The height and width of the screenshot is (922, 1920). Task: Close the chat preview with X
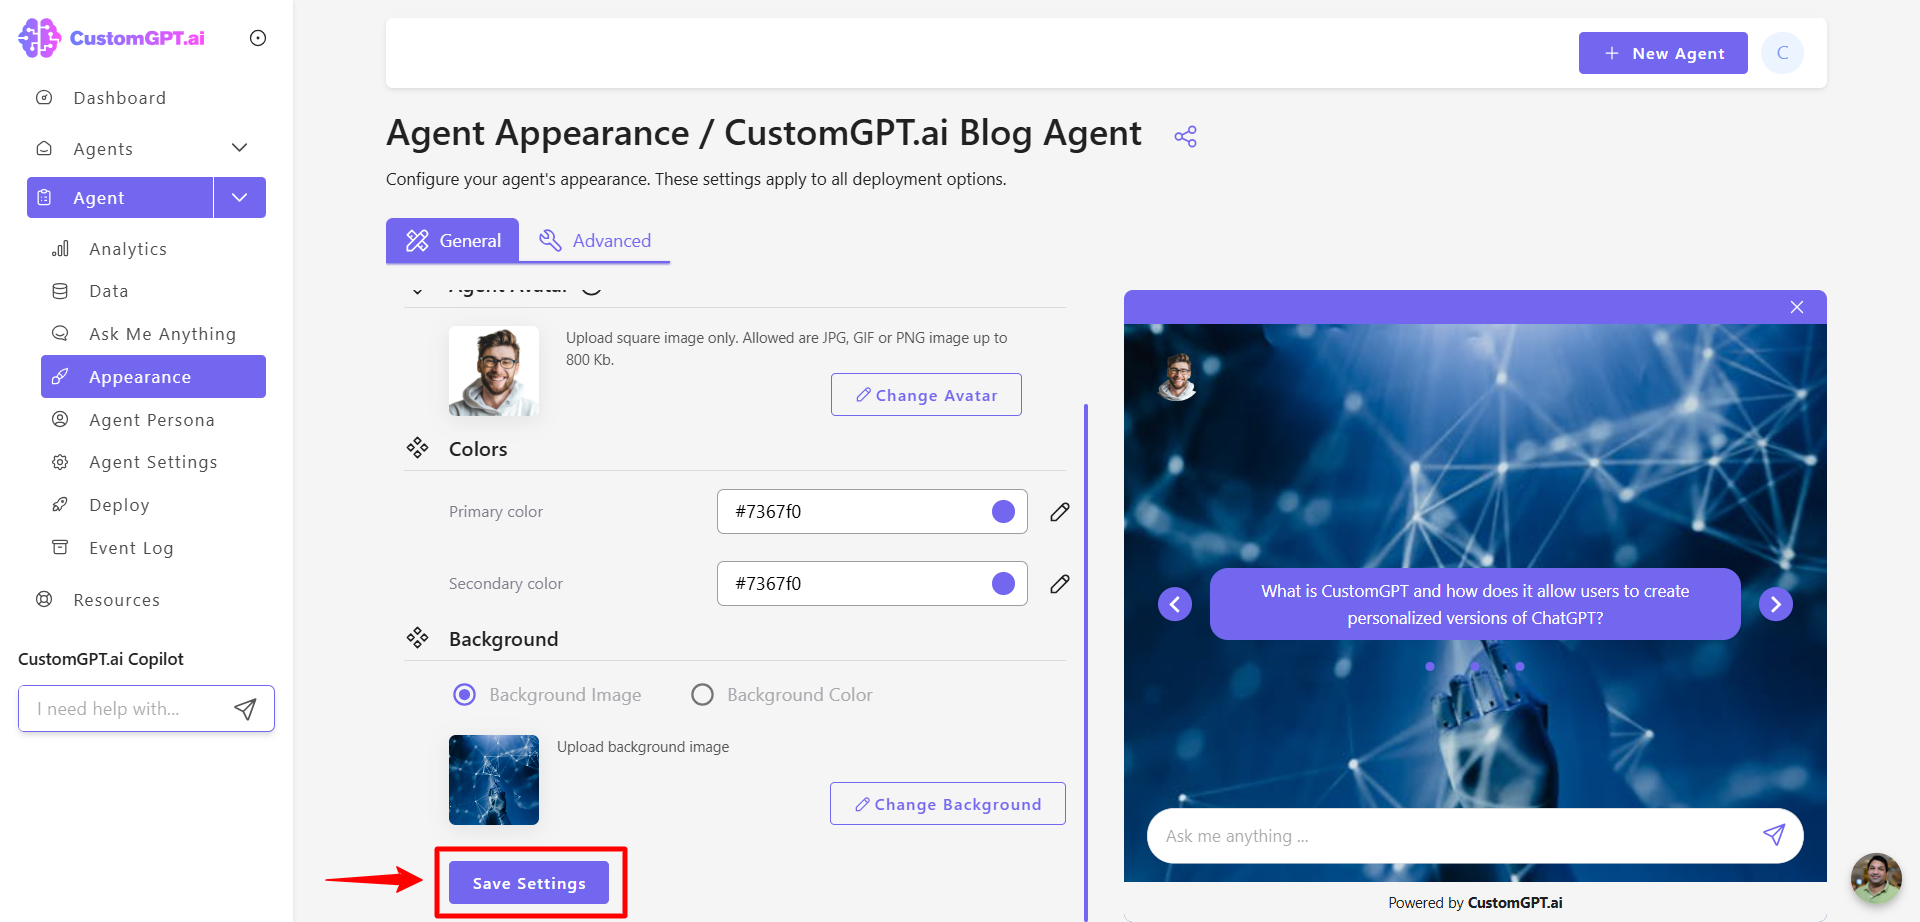pyautogui.click(x=1797, y=307)
